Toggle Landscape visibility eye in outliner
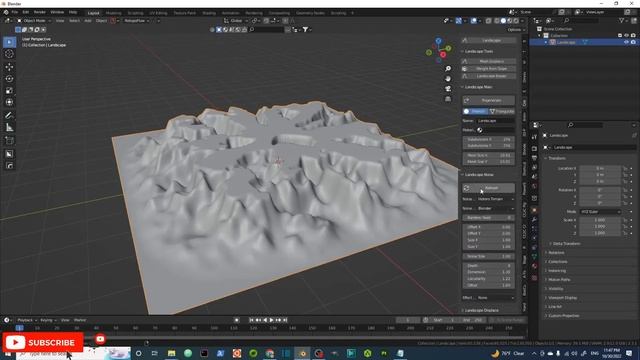 (626, 42)
